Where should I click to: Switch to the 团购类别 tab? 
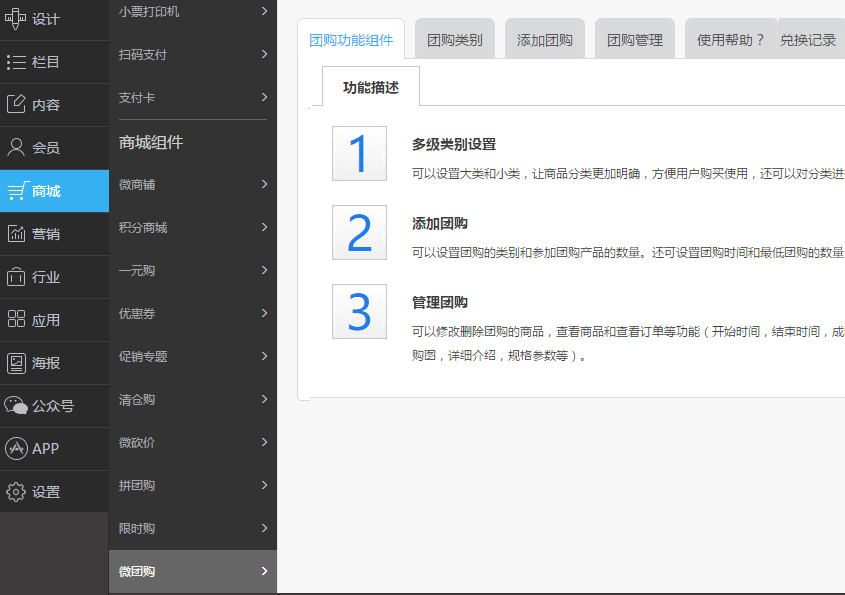tap(454, 40)
